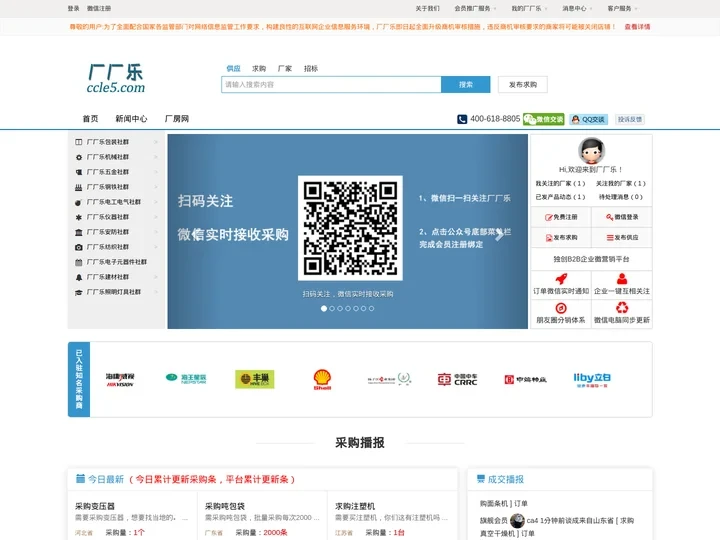The width and height of the screenshot is (720, 540).
Task: Select the sixth carousel dot
Action: point(363,309)
